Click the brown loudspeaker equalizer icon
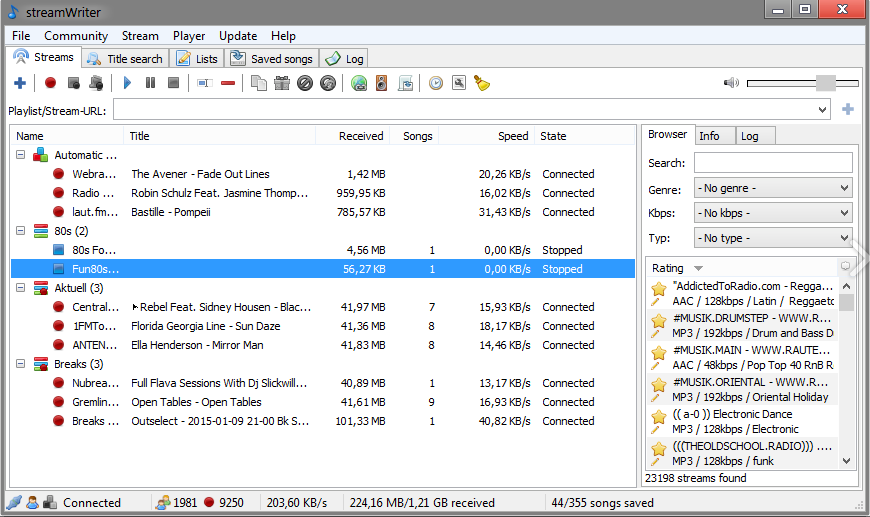Image resolution: width=870 pixels, height=517 pixels. click(x=382, y=83)
